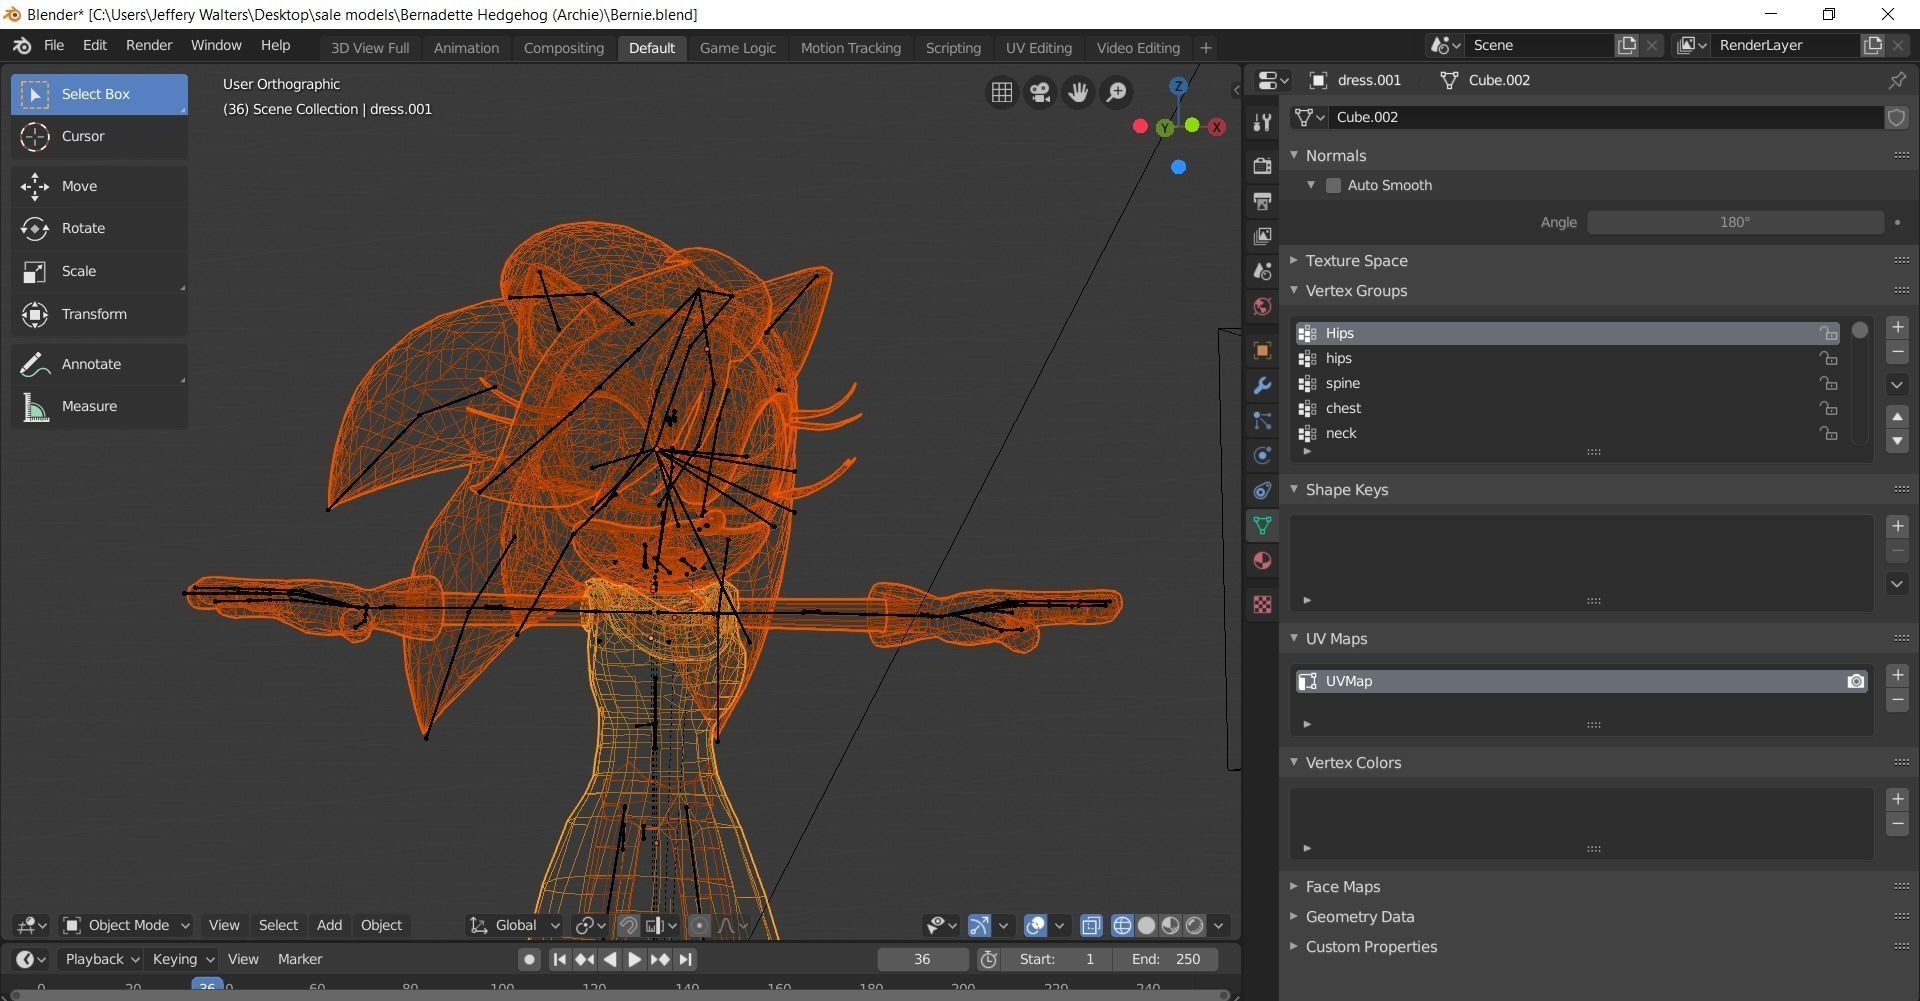Add a new vertex color layer
This screenshot has height=1001, width=1920.
[1897, 799]
